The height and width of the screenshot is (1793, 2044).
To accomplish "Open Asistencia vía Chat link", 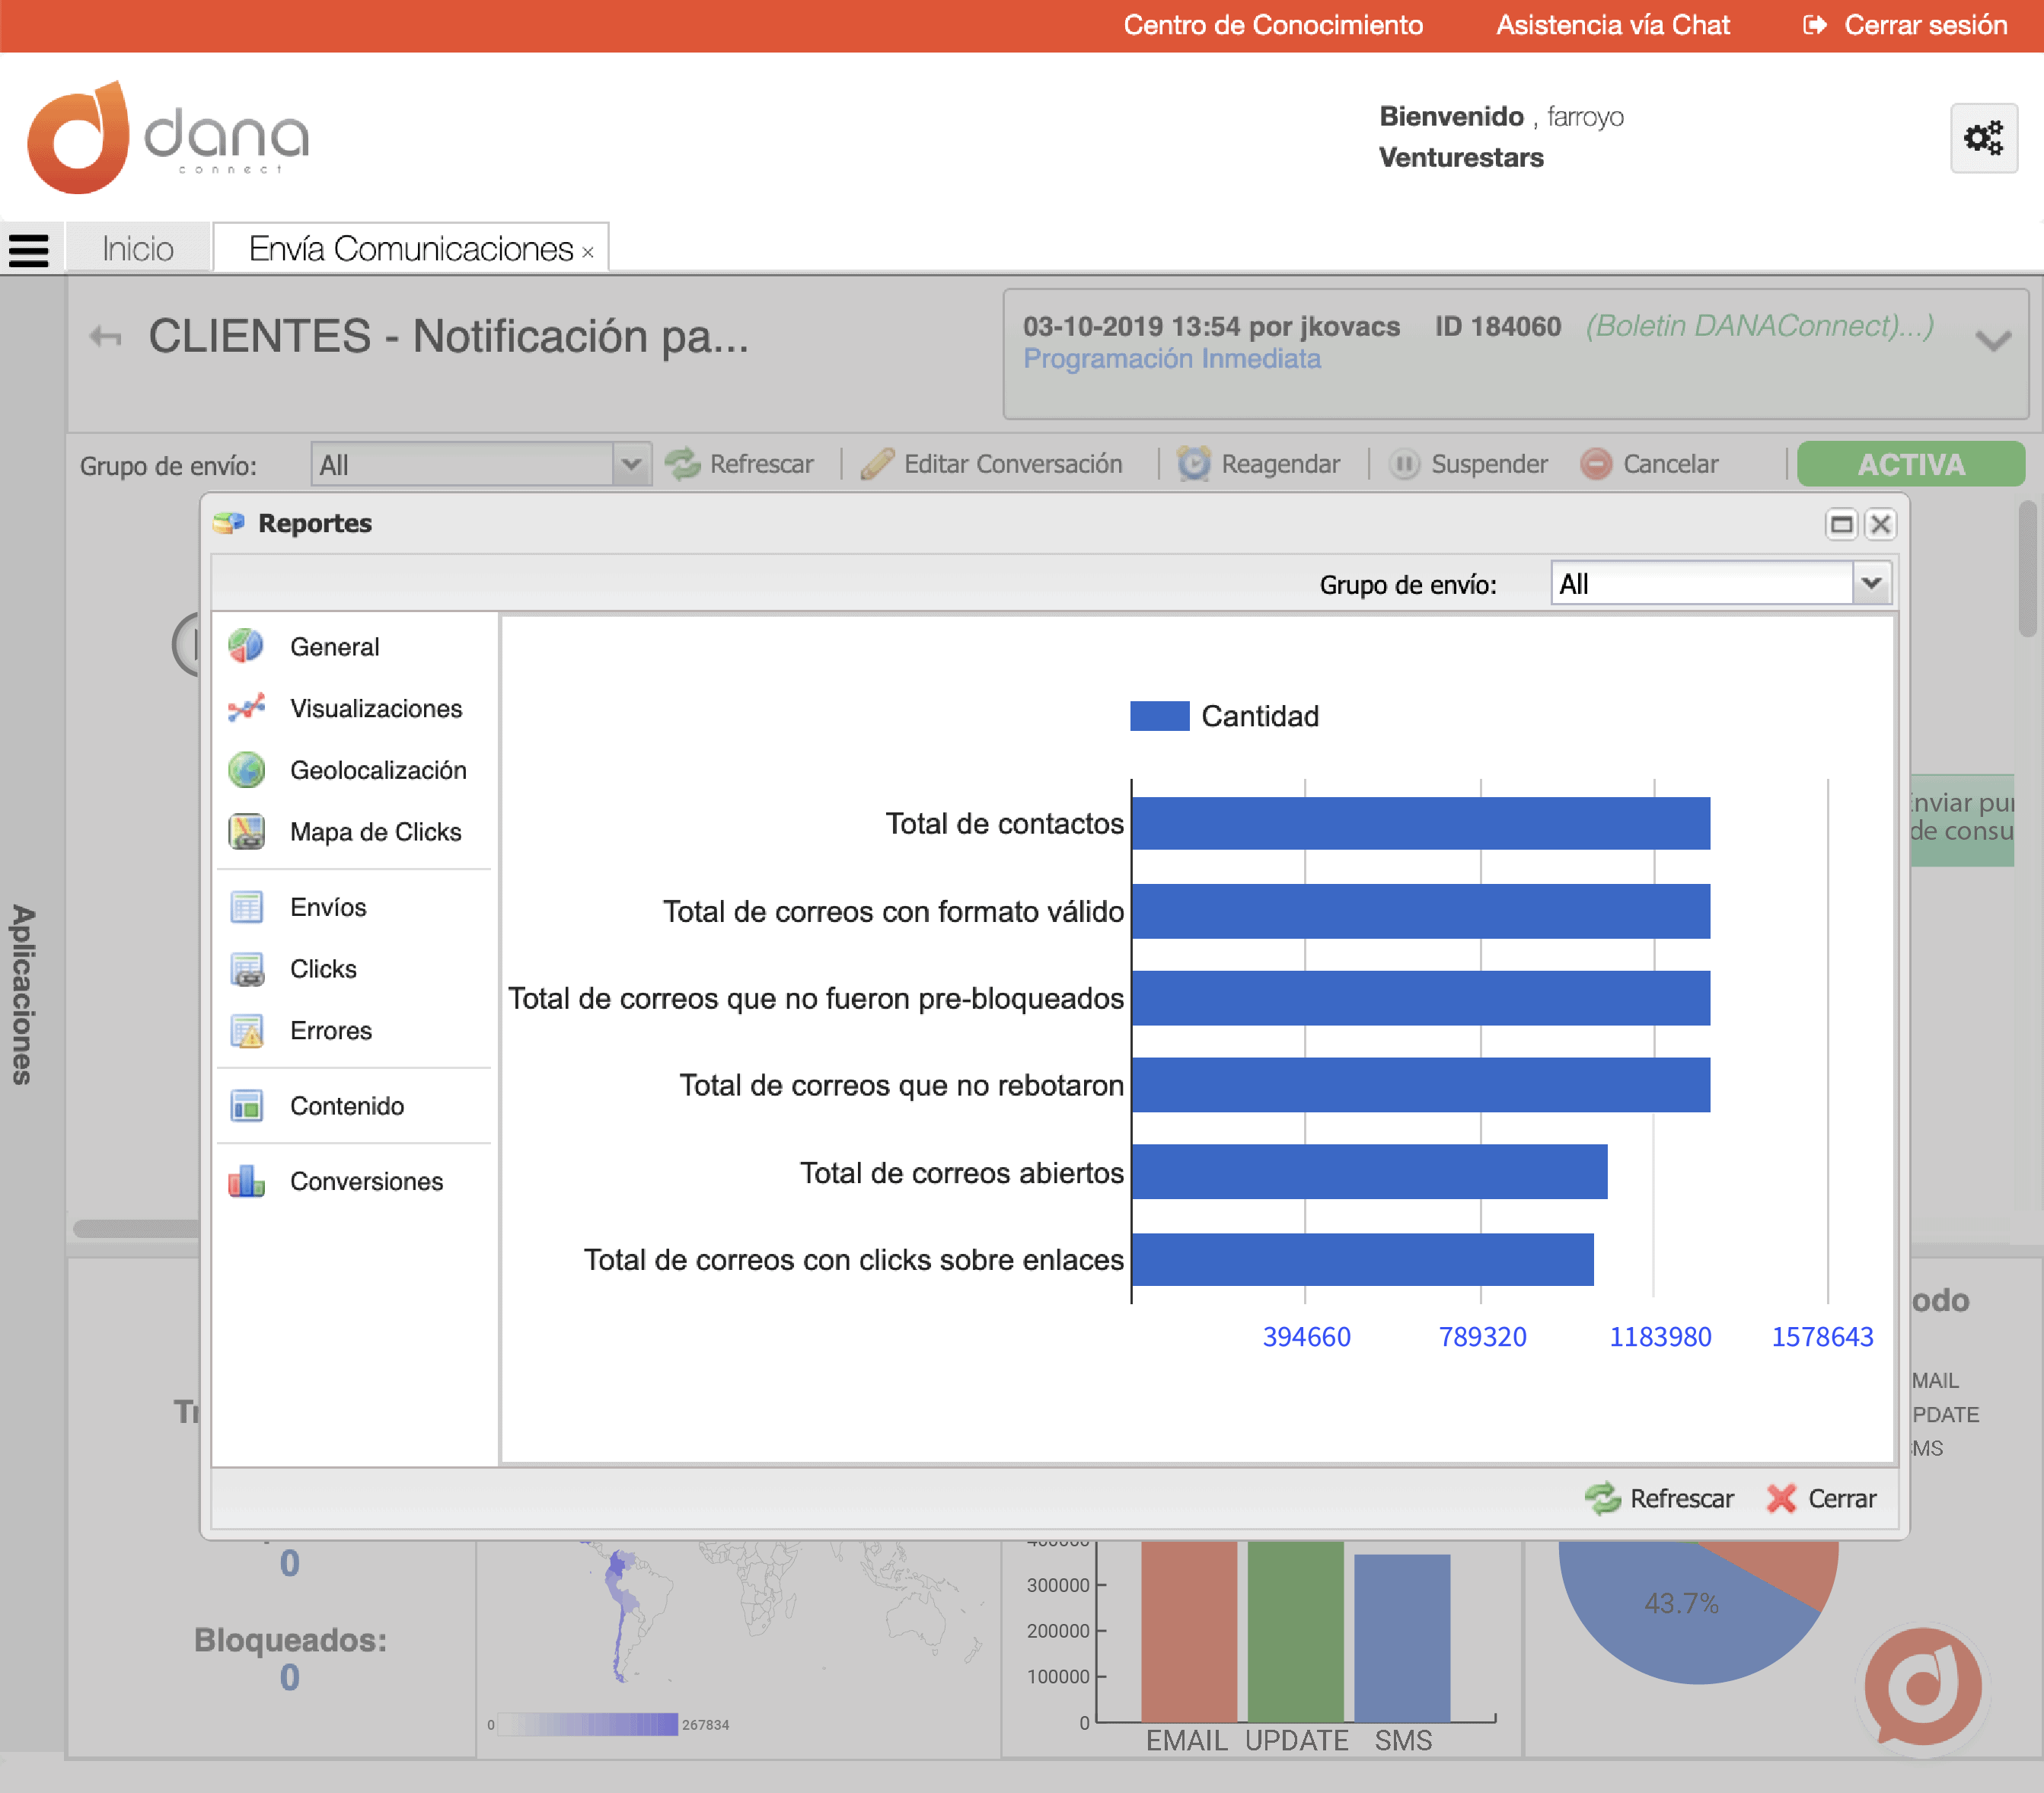I will 1612,25.
